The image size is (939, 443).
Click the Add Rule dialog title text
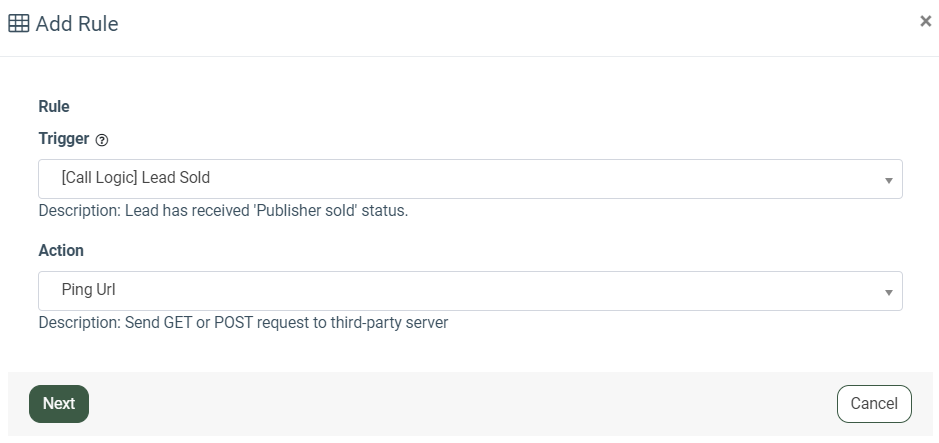77,24
